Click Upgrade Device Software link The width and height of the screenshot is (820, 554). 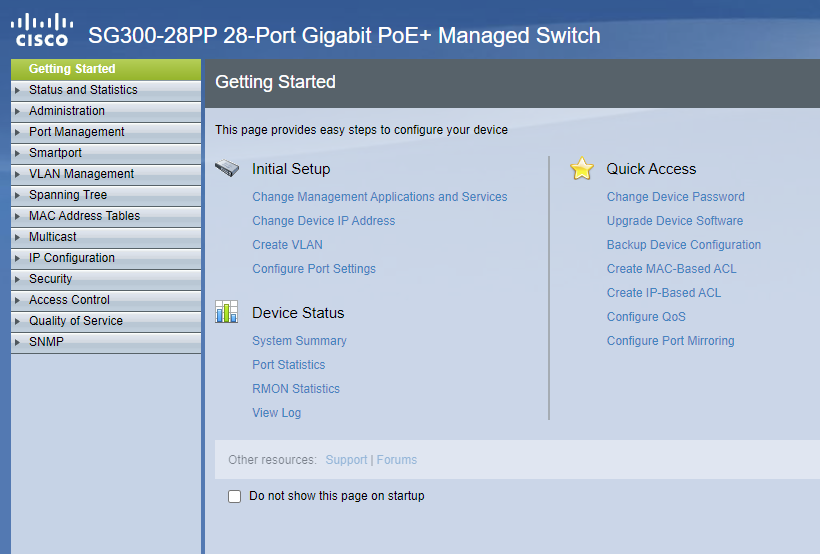tap(674, 221)
